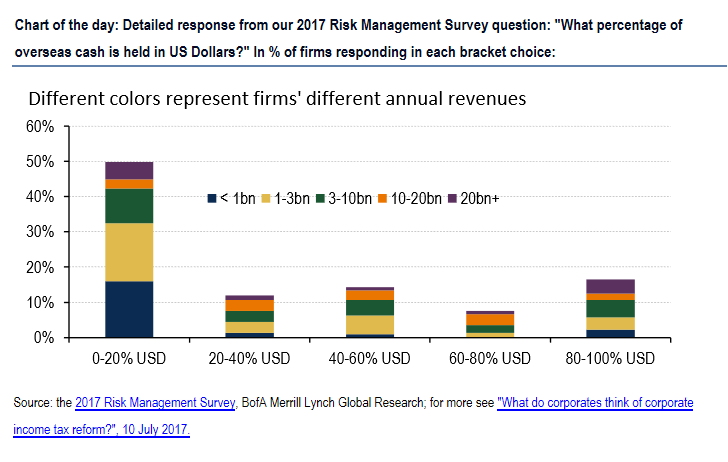Open the corporate income tax reform report link

pos(552,403)
